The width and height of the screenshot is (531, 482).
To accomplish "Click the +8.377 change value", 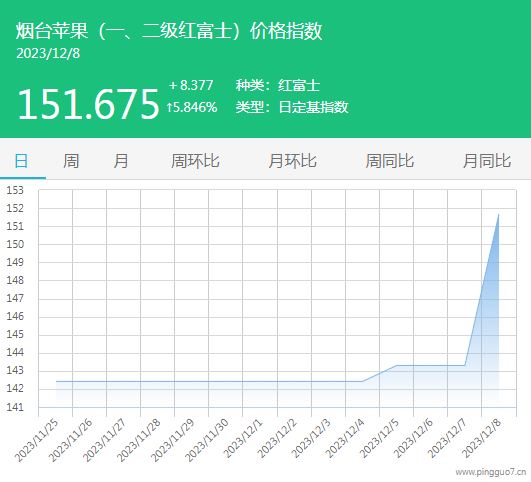I will click(191, 85).
